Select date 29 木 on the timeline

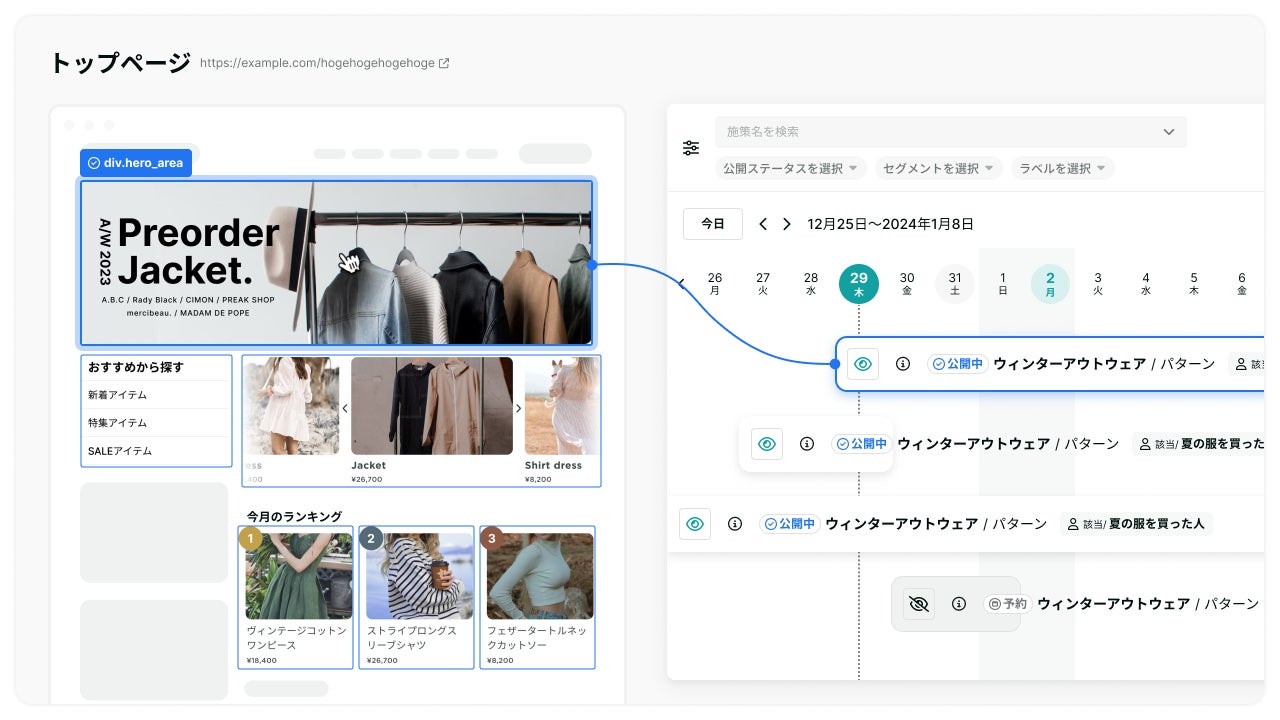[858, 284]
